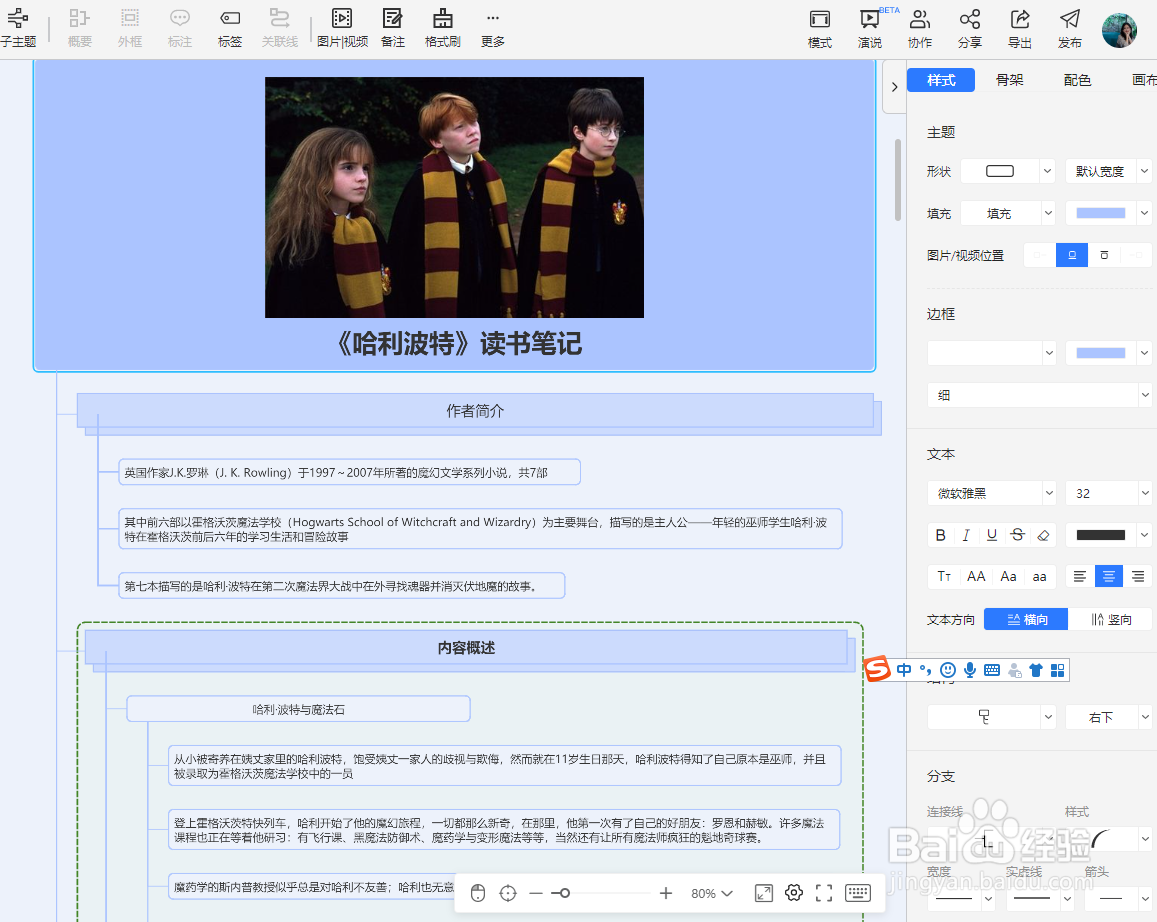
Task: Click the 概要 summary icon
Action: point(80,28)
